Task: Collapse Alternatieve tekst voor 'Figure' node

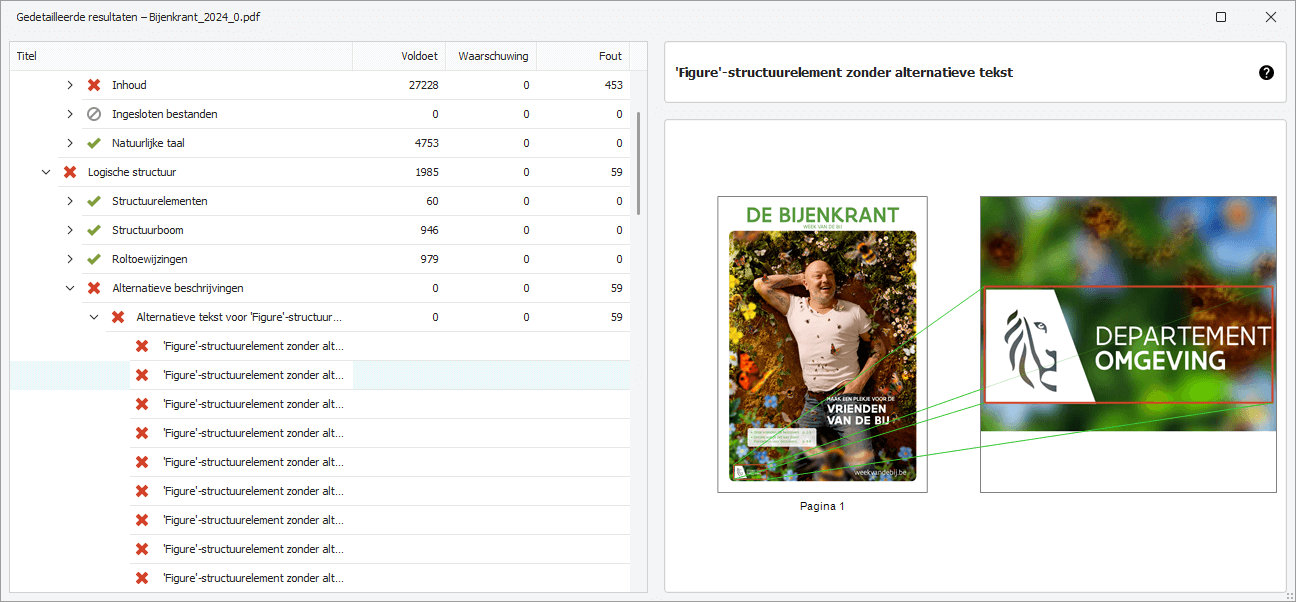Action: 94,317
